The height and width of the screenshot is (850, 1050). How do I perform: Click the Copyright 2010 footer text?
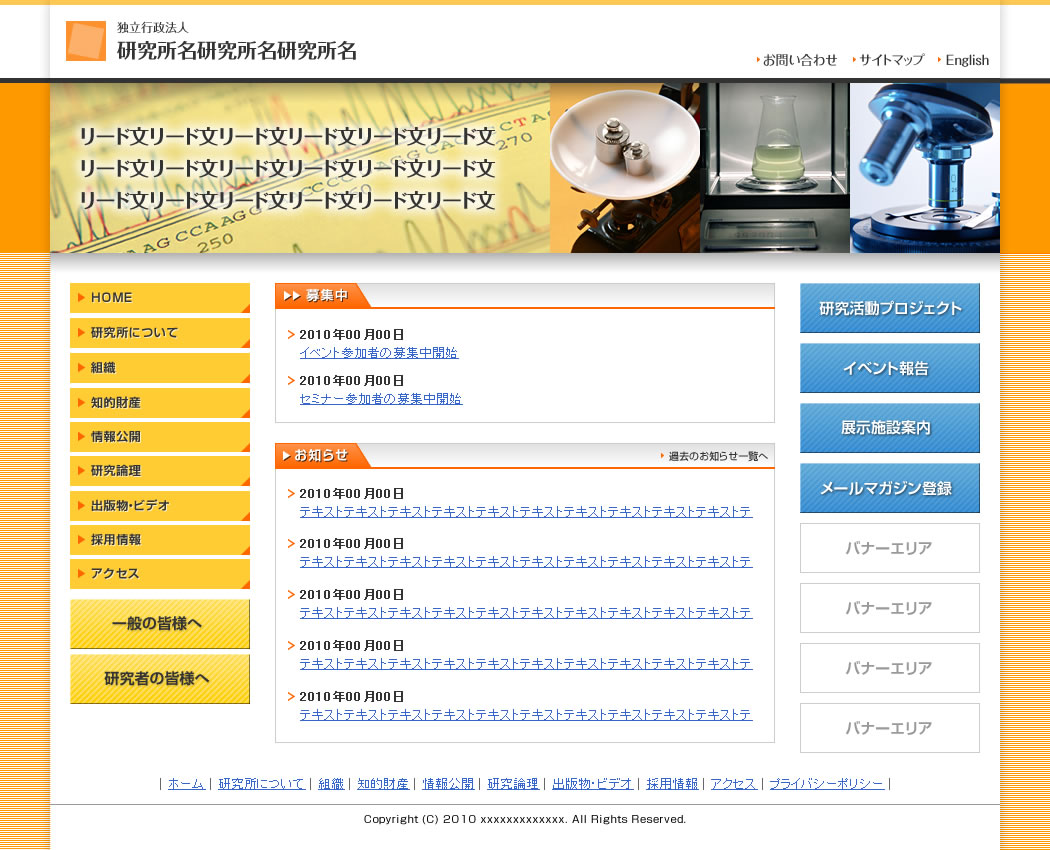pos(525,819)
